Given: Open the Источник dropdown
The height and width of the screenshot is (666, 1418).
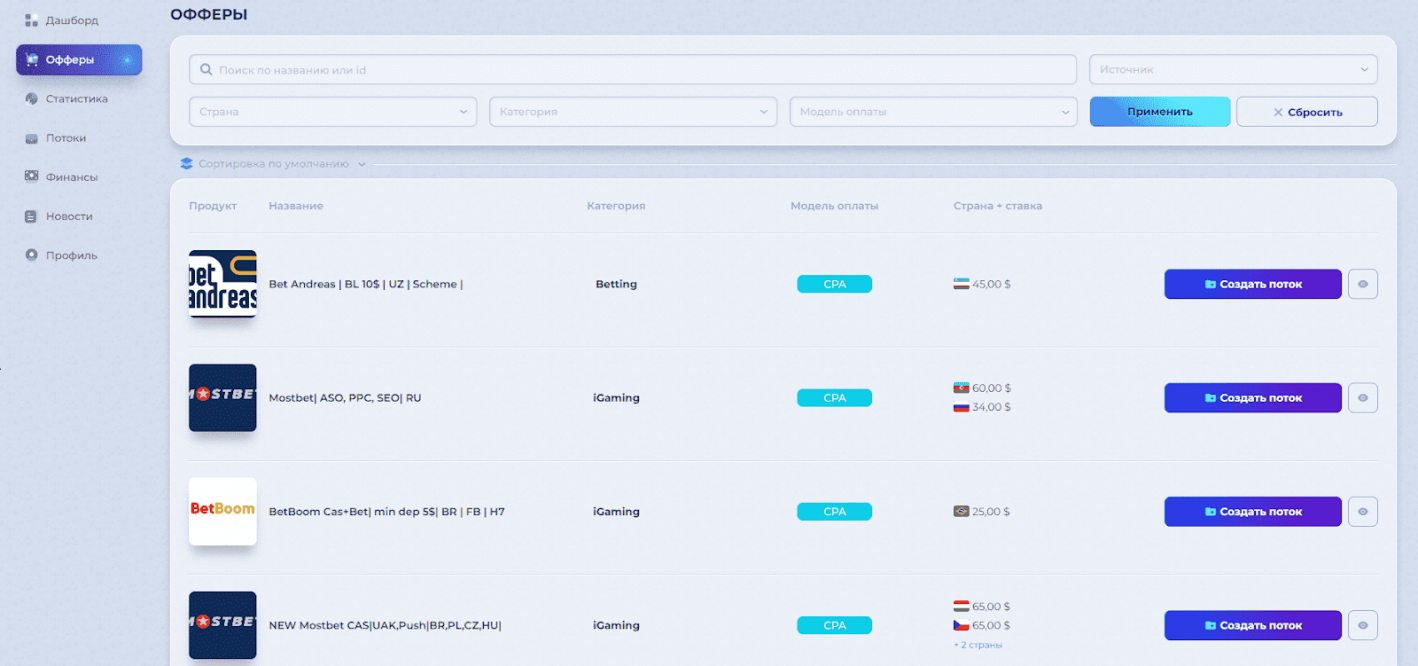Looking at the screenshot, I should [x=1233, y=70].
